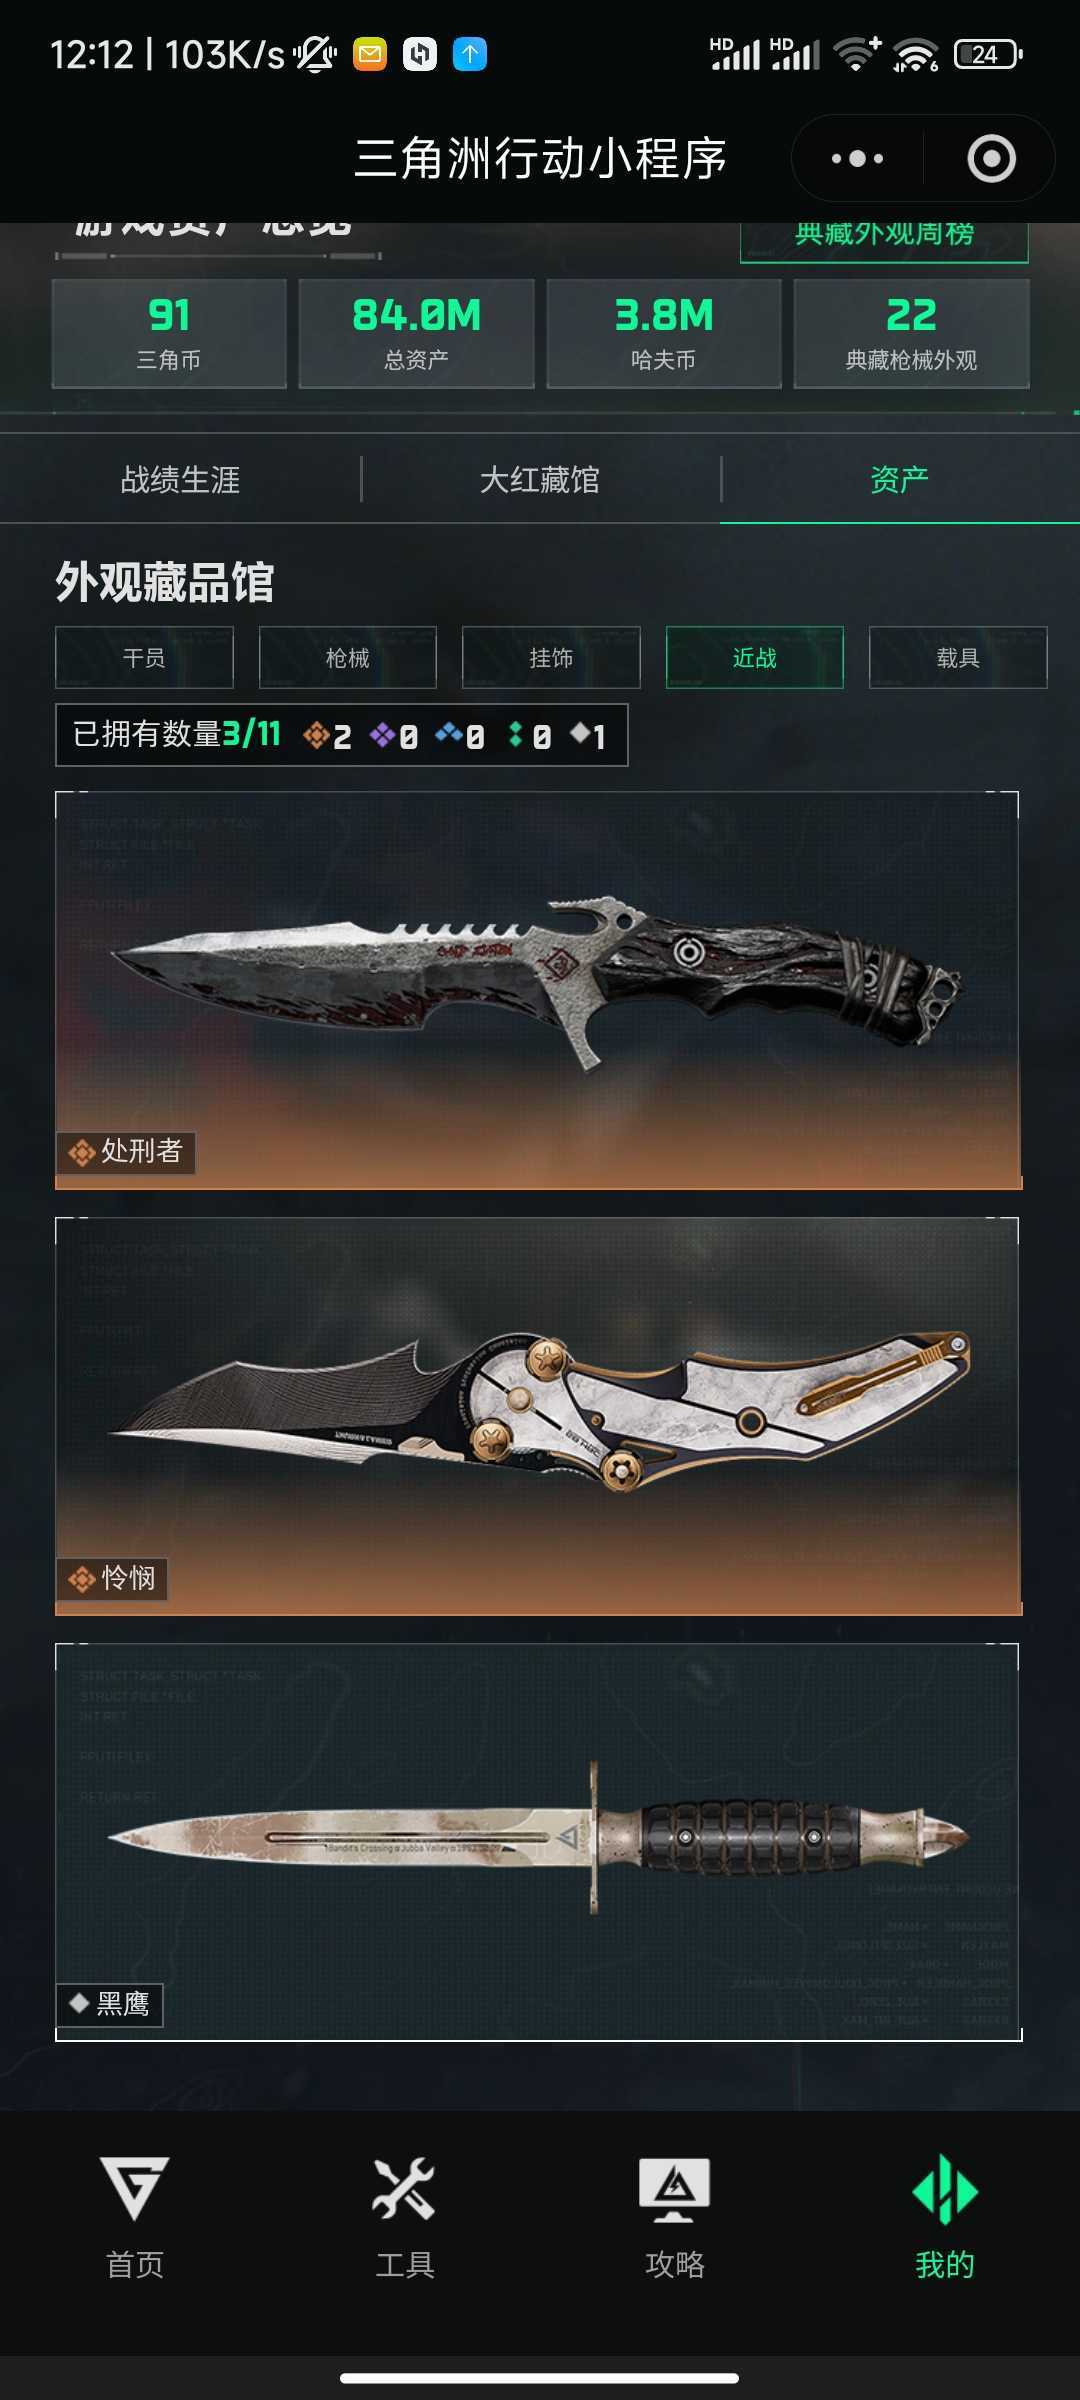The height and width of the screenshot is (2400, 1080).
Task: Tap the mini program close circle icon
Action: pyautogui.click(x=991, y=159)
